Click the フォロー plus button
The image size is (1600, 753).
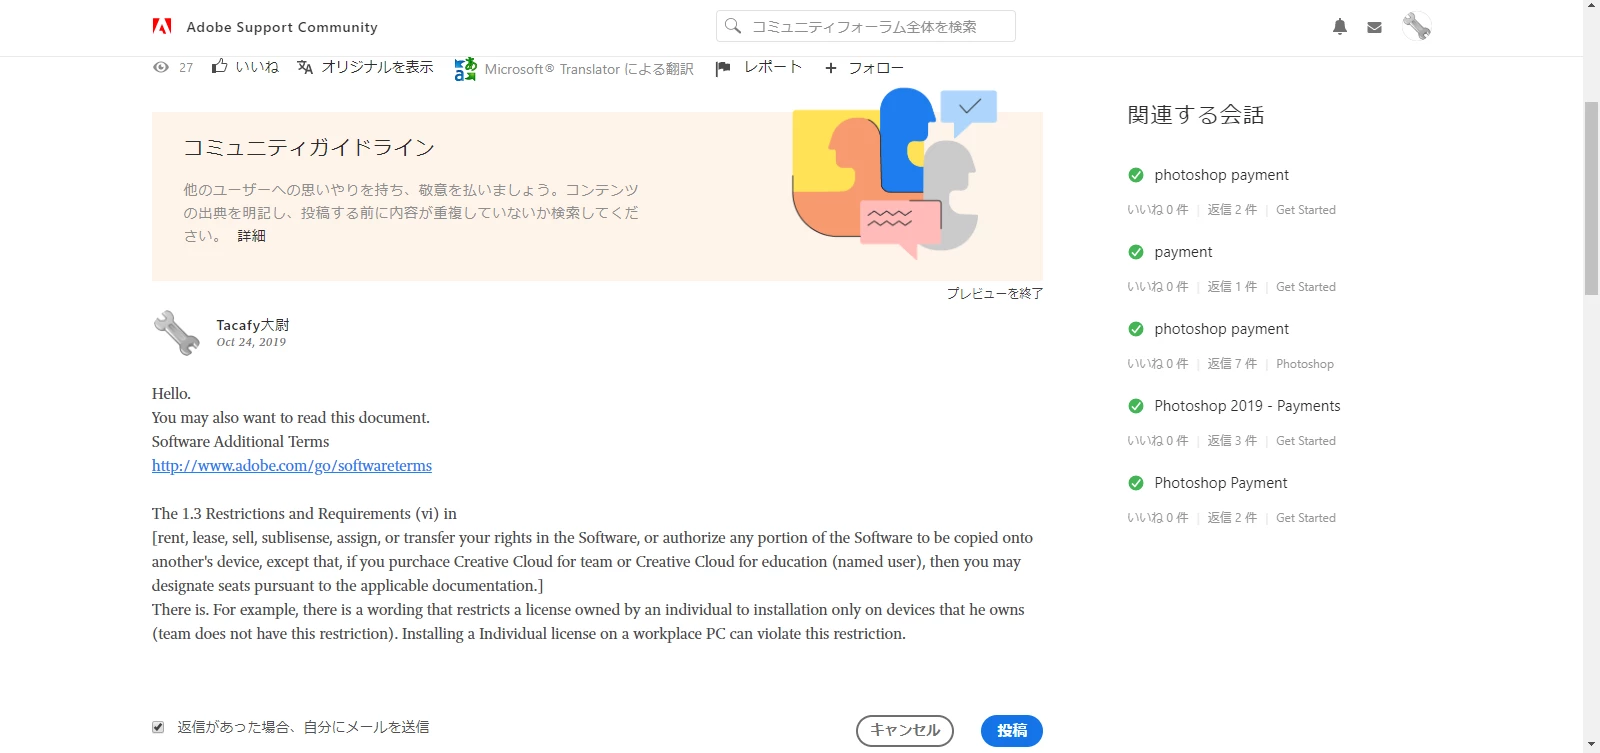864,68
